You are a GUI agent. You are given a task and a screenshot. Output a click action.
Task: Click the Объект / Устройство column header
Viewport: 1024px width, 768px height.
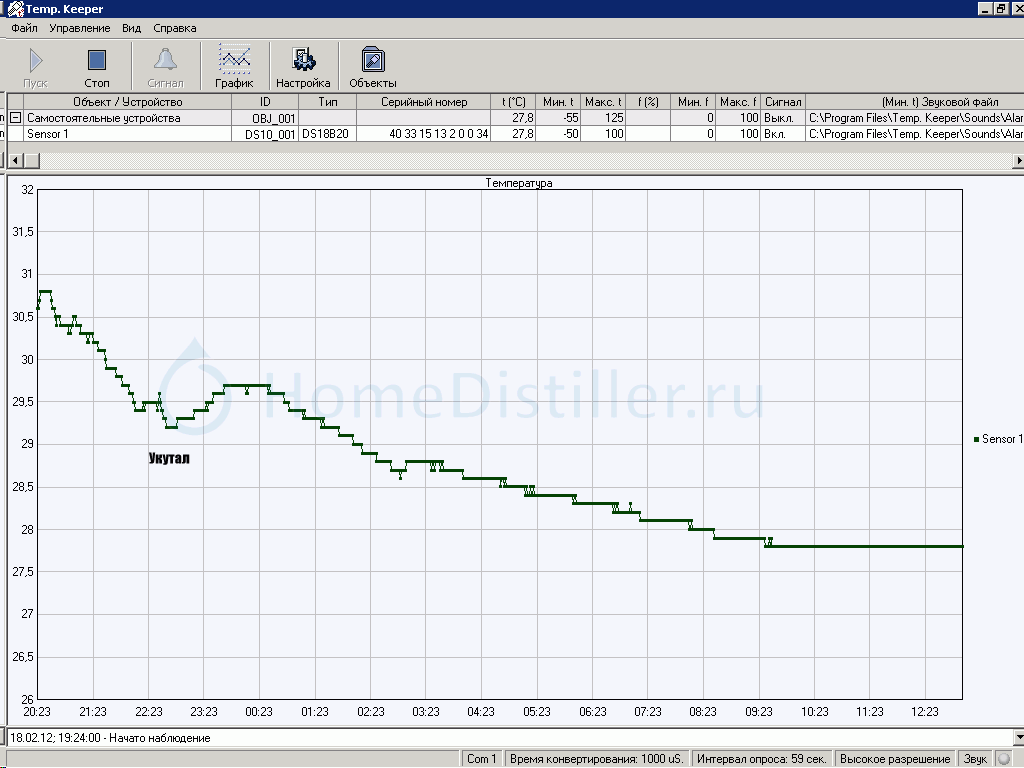coord(127,102)
